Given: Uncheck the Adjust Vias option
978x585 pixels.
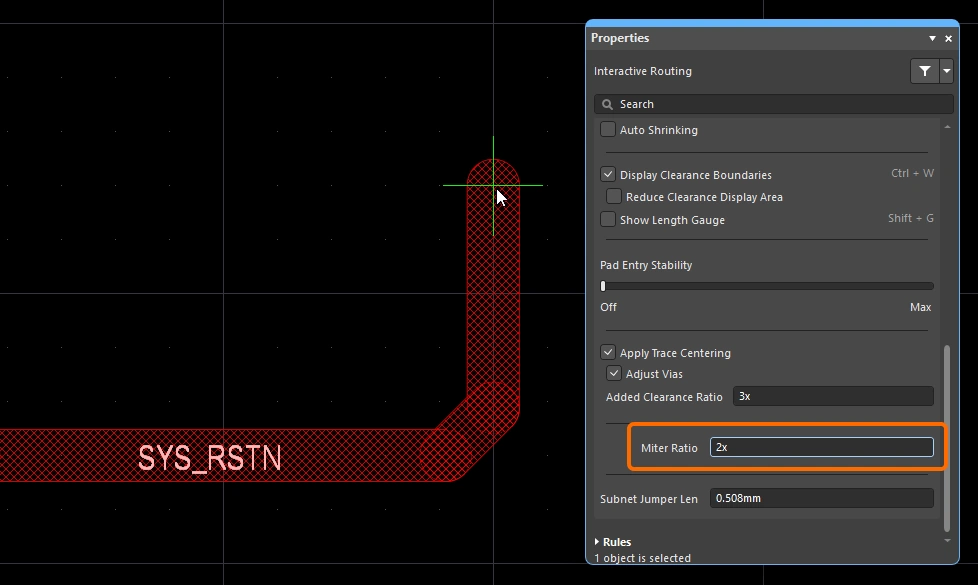Looking at the screenshot, I should [x=614, y=374].
